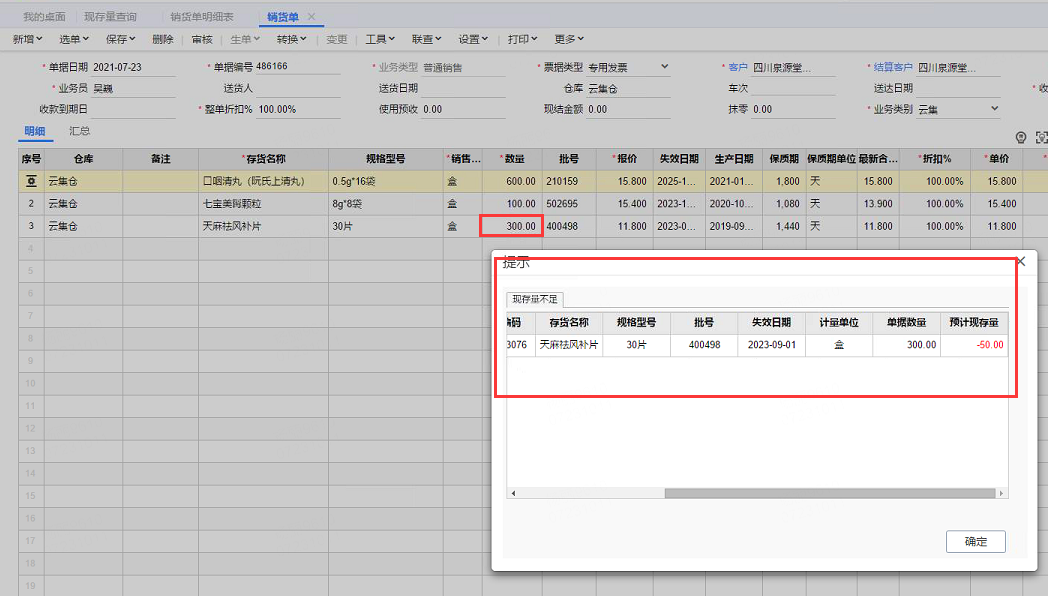This screenshot has height=596, width=1048.
Task: Click the dialog horizontal scrollbar thumb
Action: point(829,493)
